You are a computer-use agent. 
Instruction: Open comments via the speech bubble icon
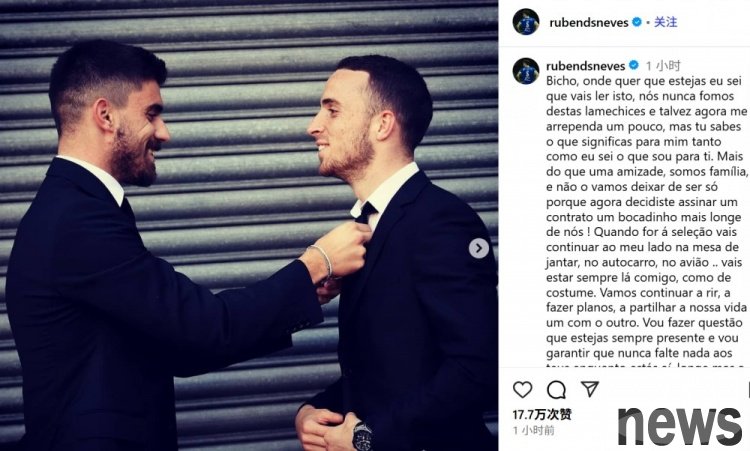click(556, 390)
